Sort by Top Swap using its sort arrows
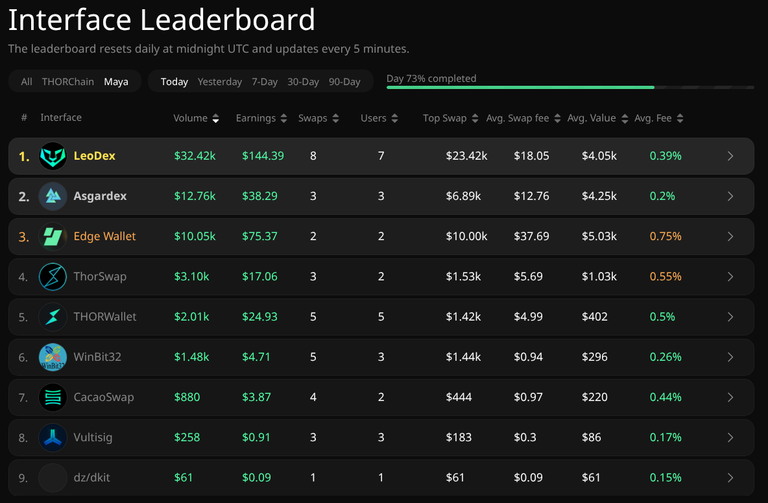This screenshot has width=768, height=503. tap(475, 119)
